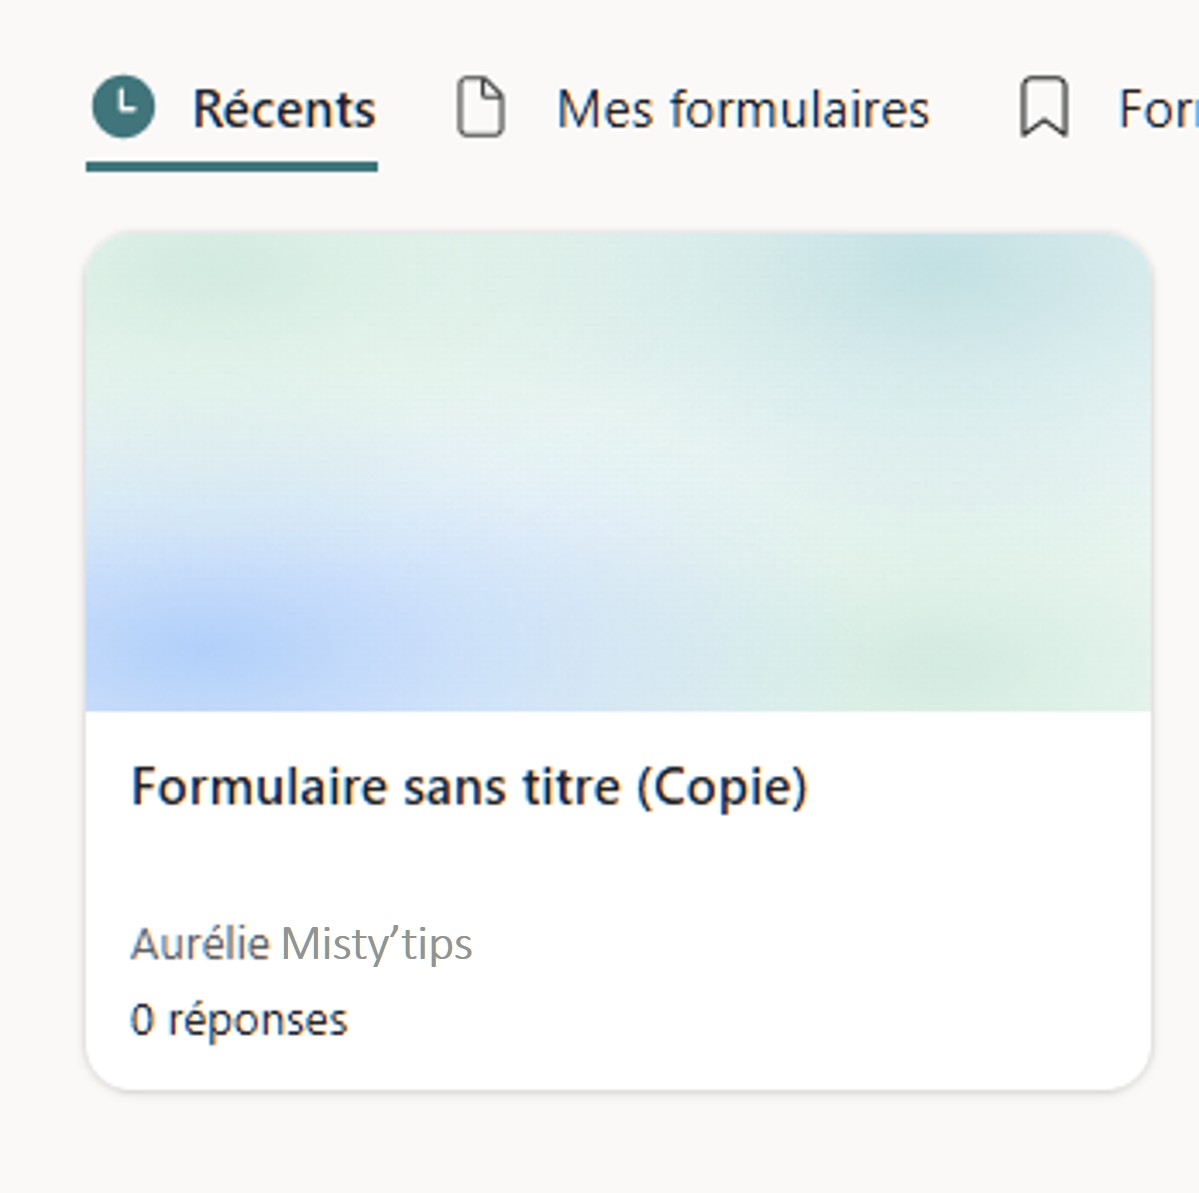Open "Formulaire sans titre (Copie)" title
Image resolution: width=1199 pixels, height=1193 pixels.
click(x=469, y=786)
